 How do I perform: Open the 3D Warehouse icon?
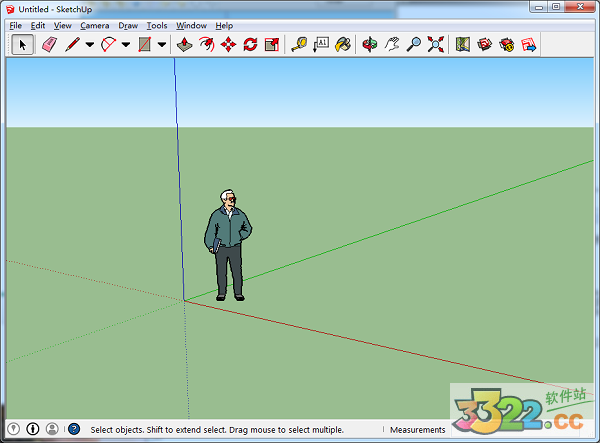coord(484,45)
